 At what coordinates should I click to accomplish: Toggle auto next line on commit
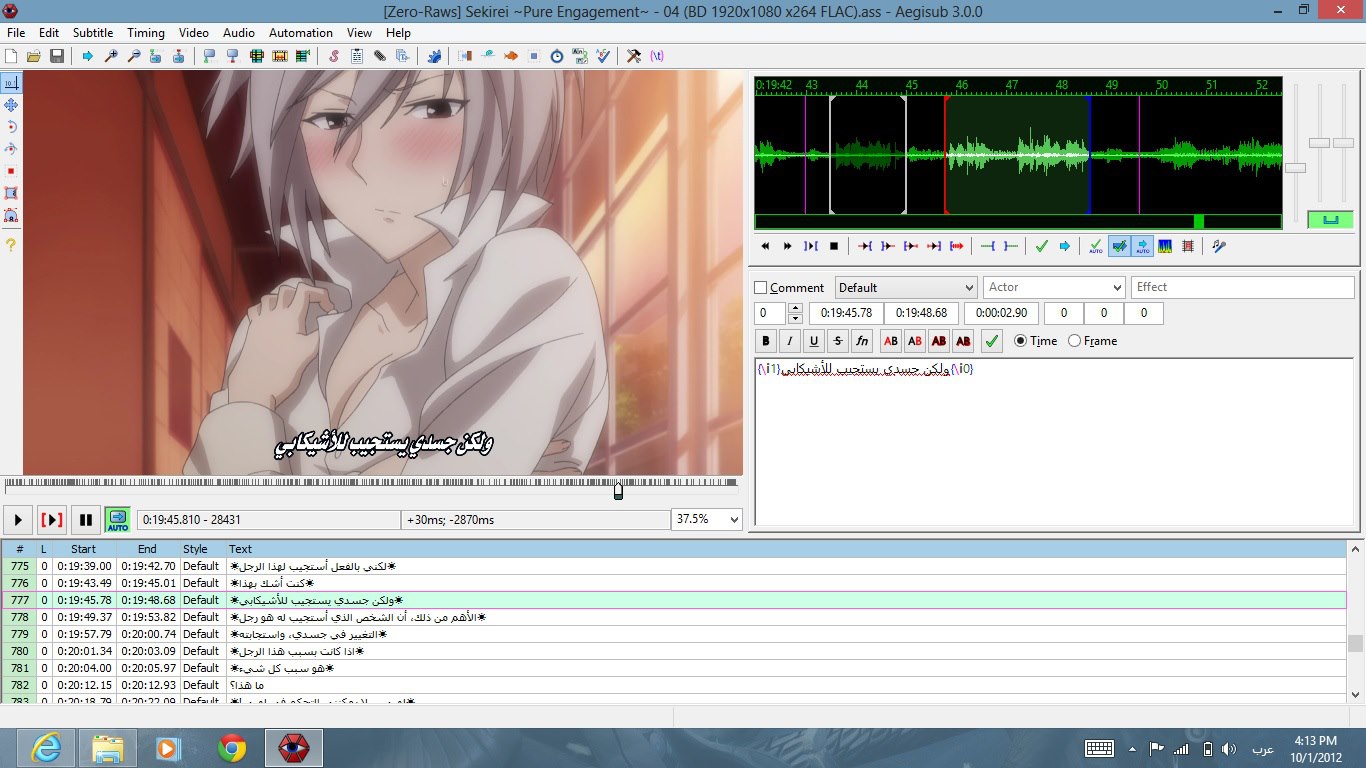1119,246
